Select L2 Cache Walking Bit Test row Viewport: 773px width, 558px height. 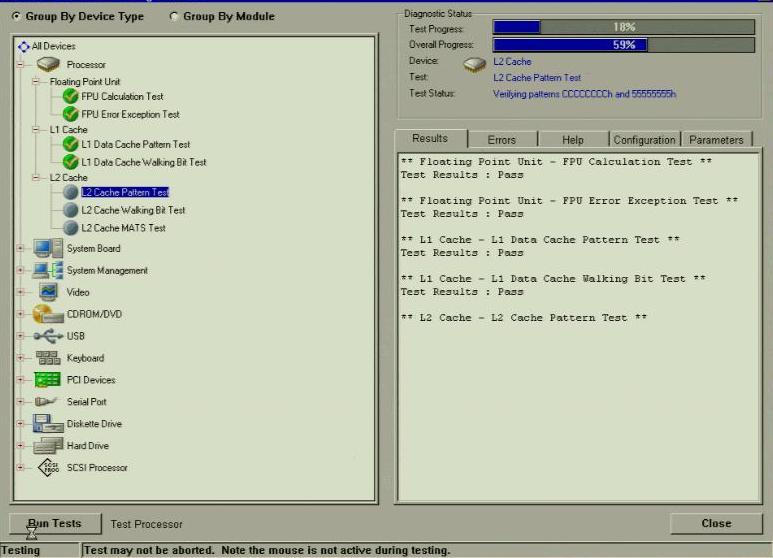[x=133, y=210]
